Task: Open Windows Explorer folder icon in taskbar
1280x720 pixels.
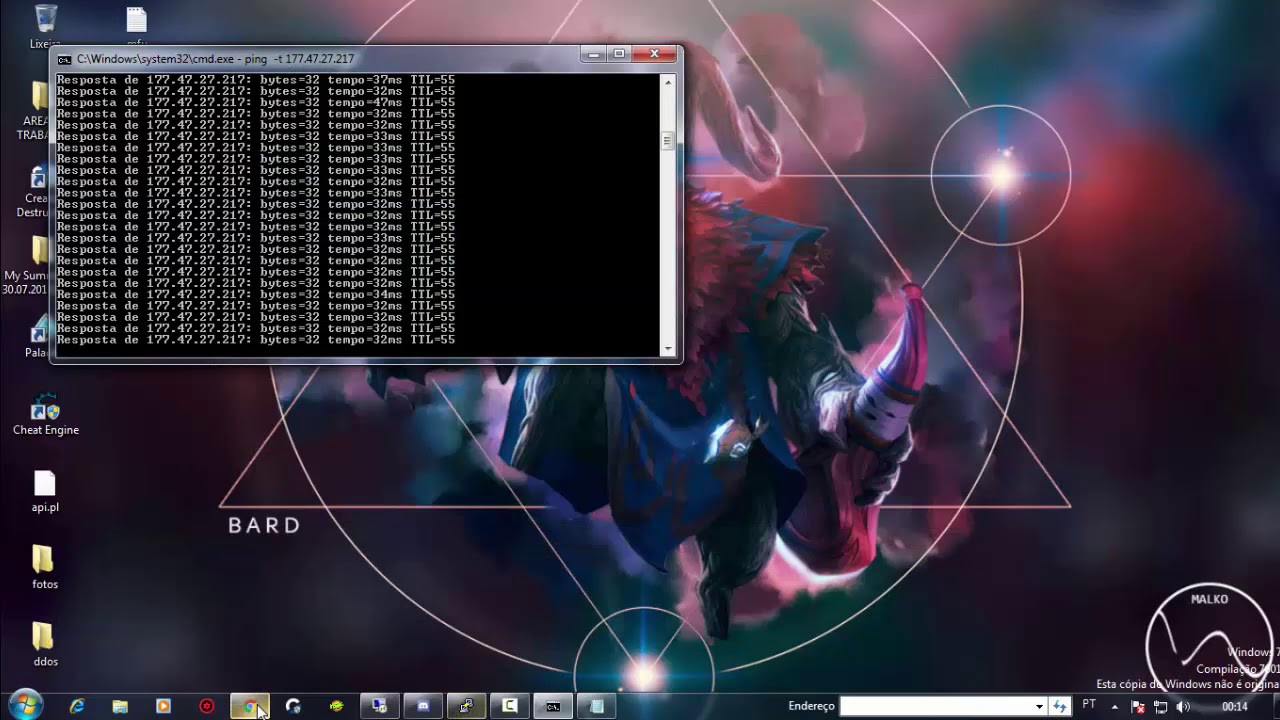Action: (120, 706)
